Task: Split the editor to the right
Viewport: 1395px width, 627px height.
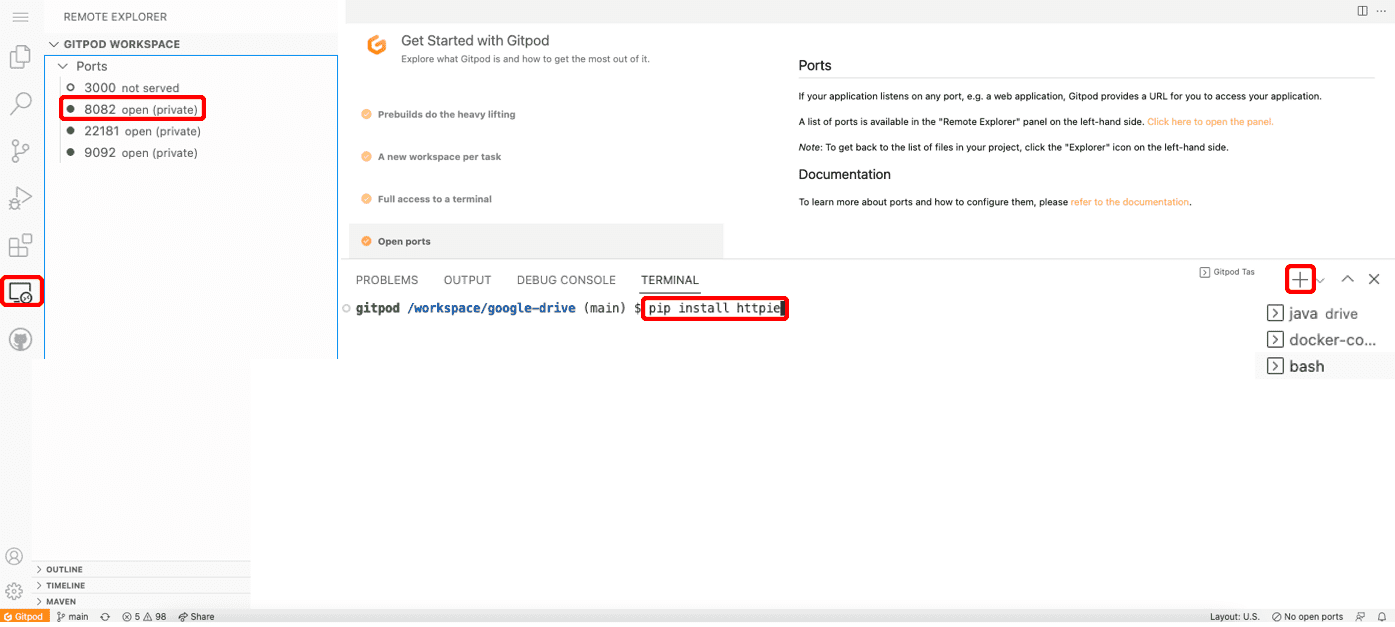Action: (x=1362, y=11)
